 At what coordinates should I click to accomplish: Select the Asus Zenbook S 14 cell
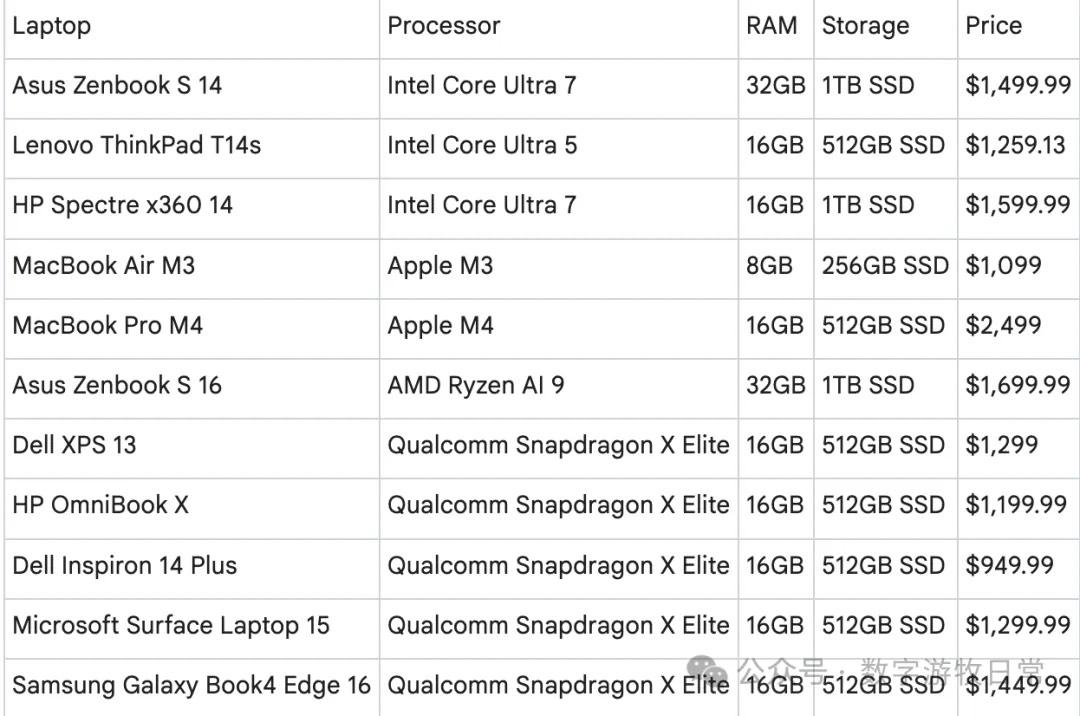pos(117,85)
